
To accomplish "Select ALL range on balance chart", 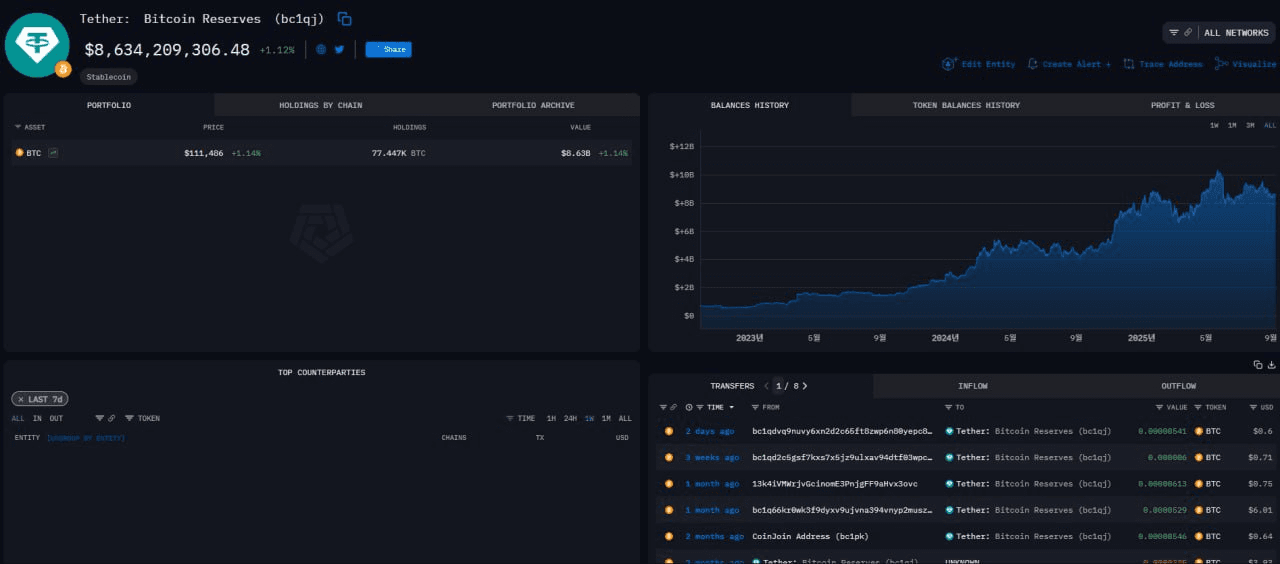I will click(1270, 125).
